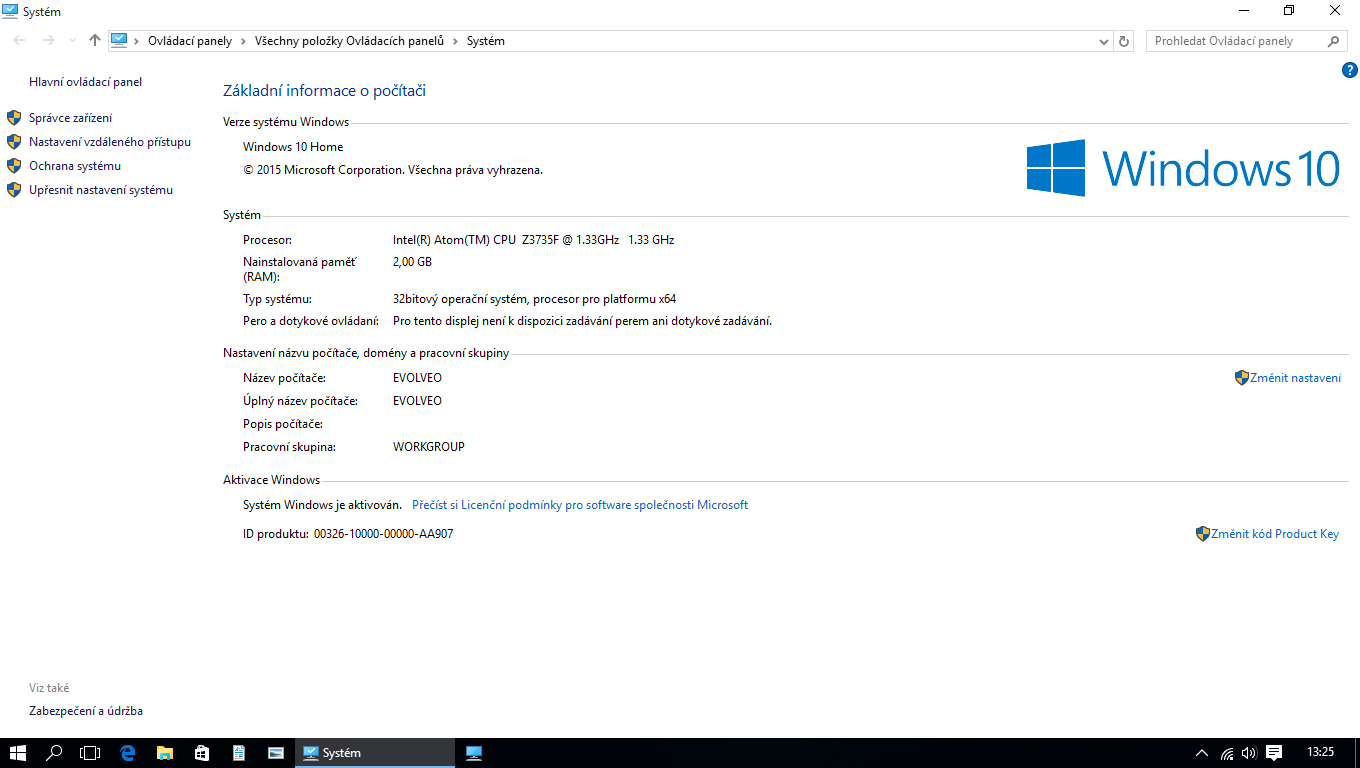Go up one level with Up arrow
Screen dimensions: 1360x768
[95, 41]
